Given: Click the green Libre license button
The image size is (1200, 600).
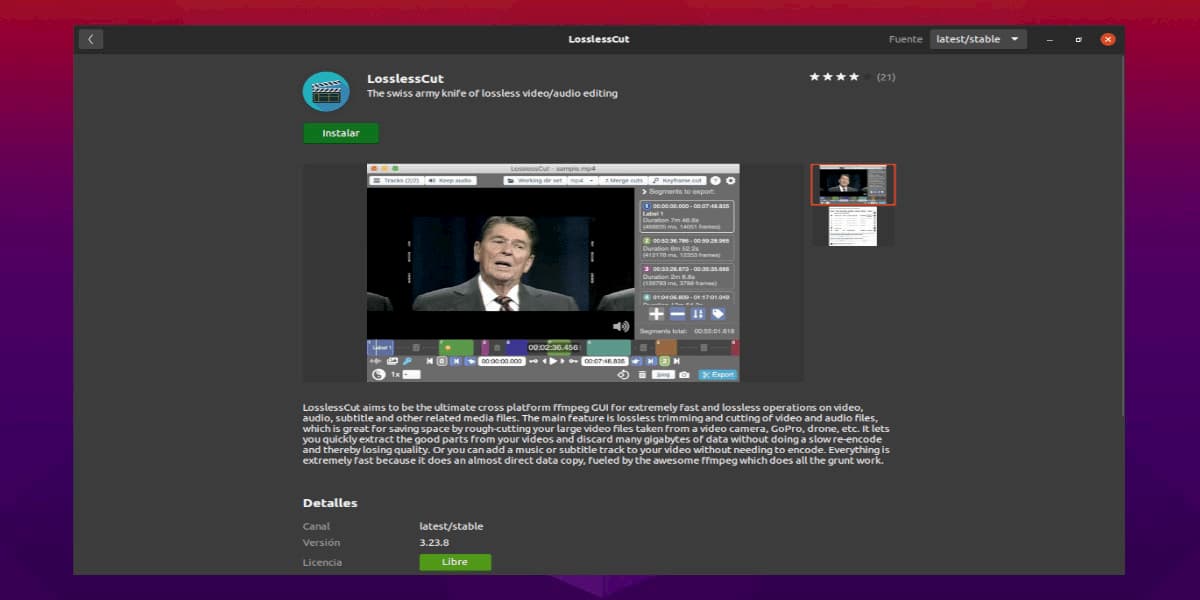Looking at the screenshot, I should point(455,562).
